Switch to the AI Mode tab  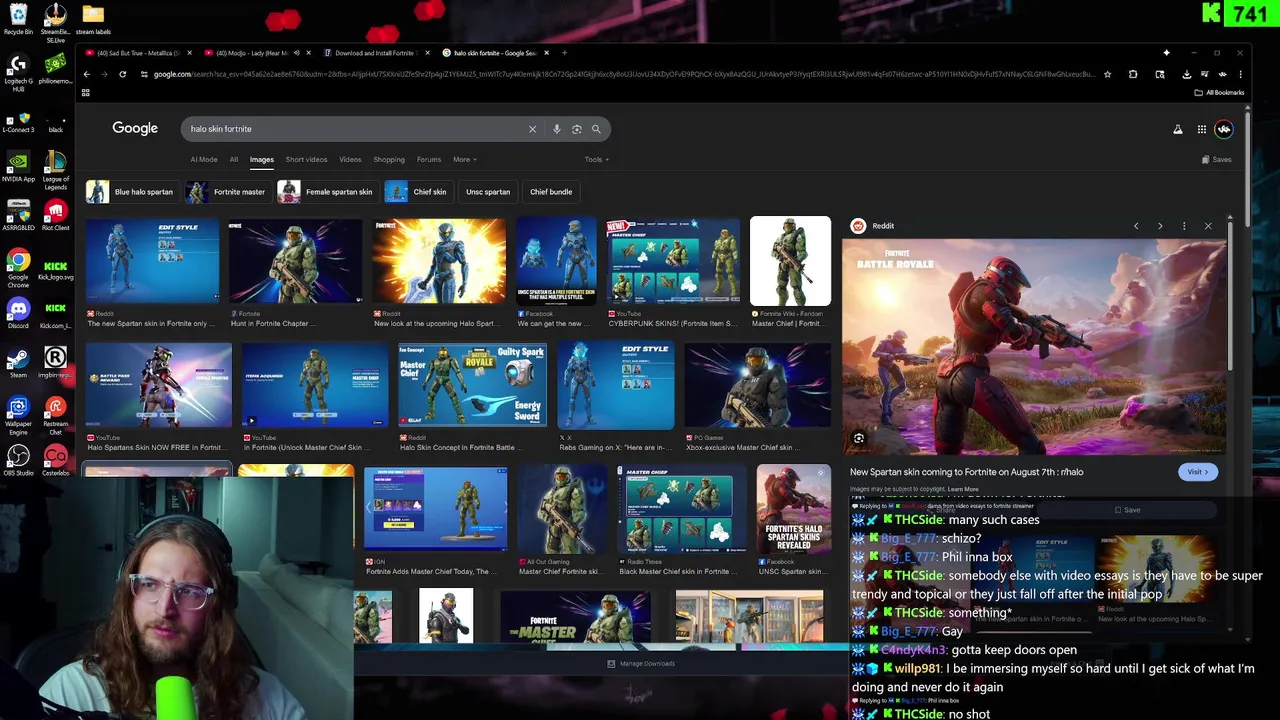(204, 159)
